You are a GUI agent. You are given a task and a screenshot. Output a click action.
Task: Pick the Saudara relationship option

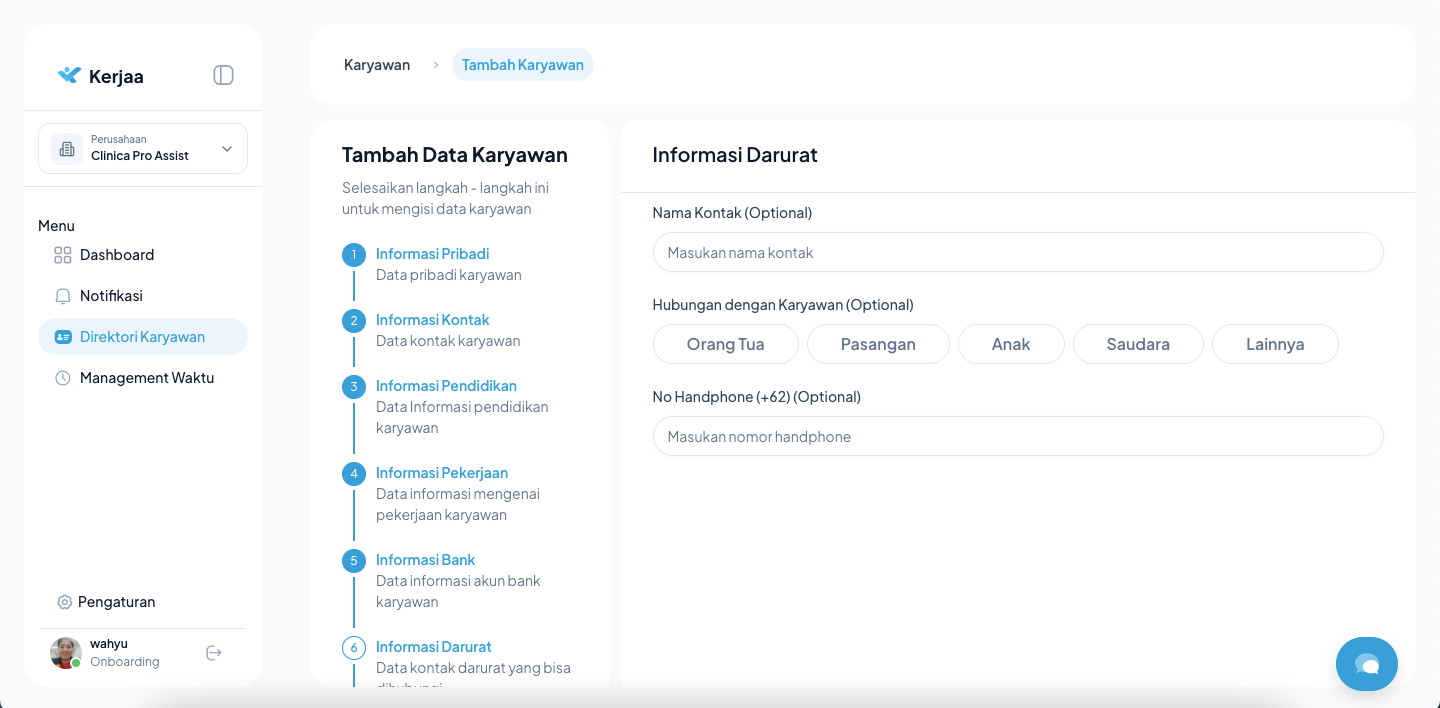[x=1137, y=344]
